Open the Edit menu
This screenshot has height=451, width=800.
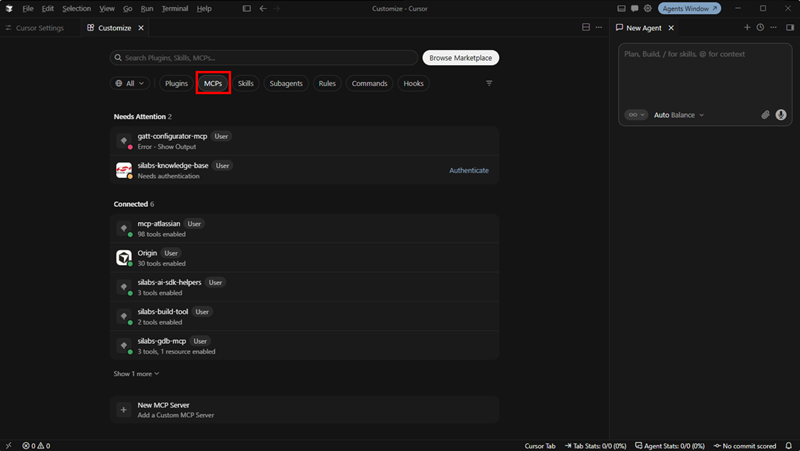tap(48, 8)
